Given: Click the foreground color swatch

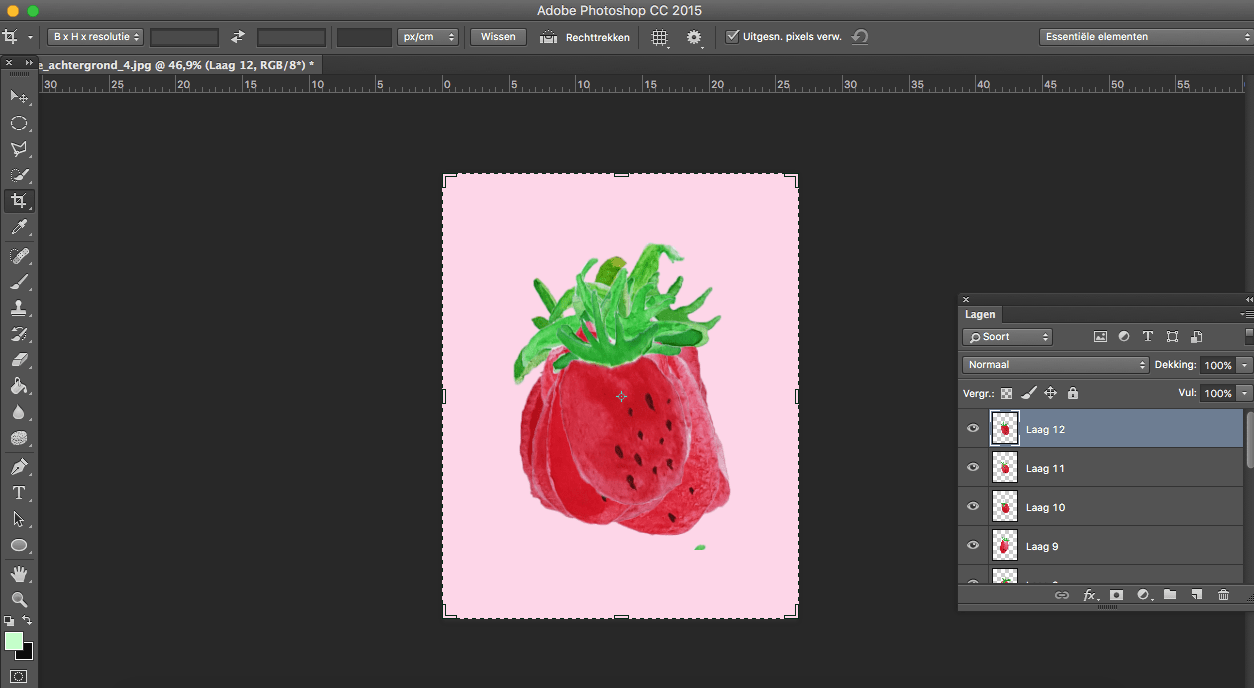Looking at the screenshot, I should (x=13, y=641).
